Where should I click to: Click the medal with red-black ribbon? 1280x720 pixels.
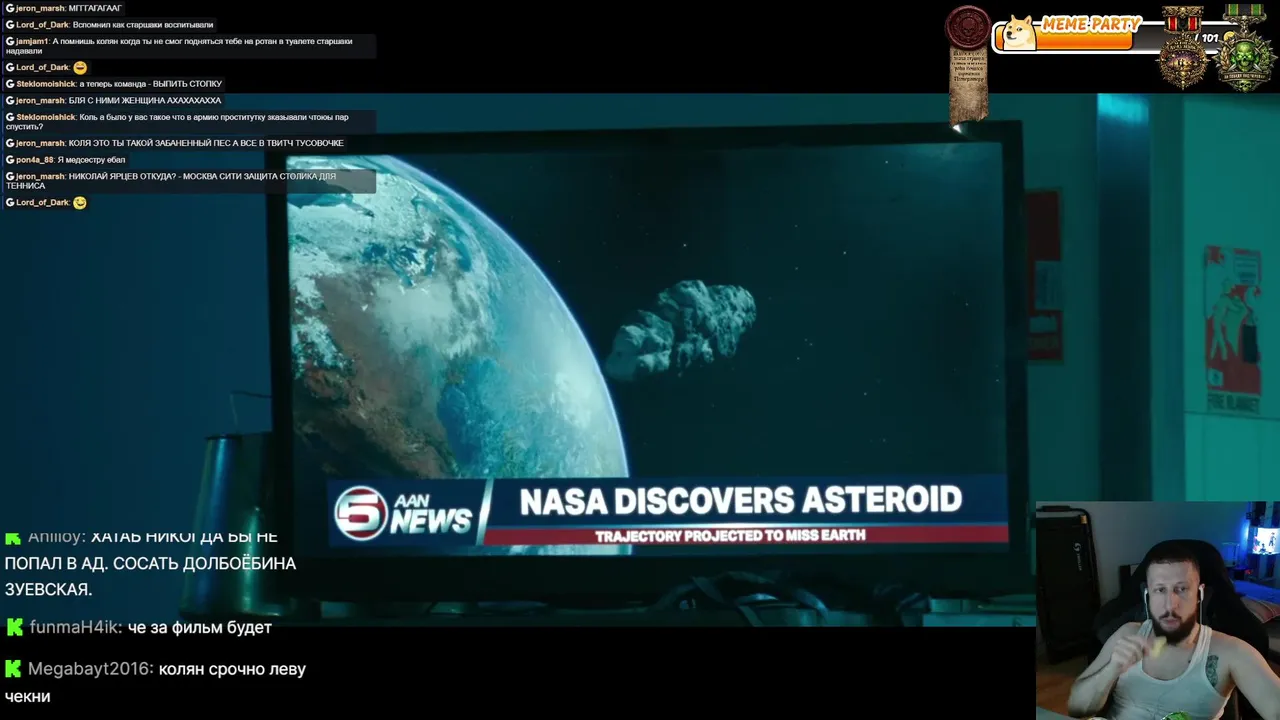1183,47
